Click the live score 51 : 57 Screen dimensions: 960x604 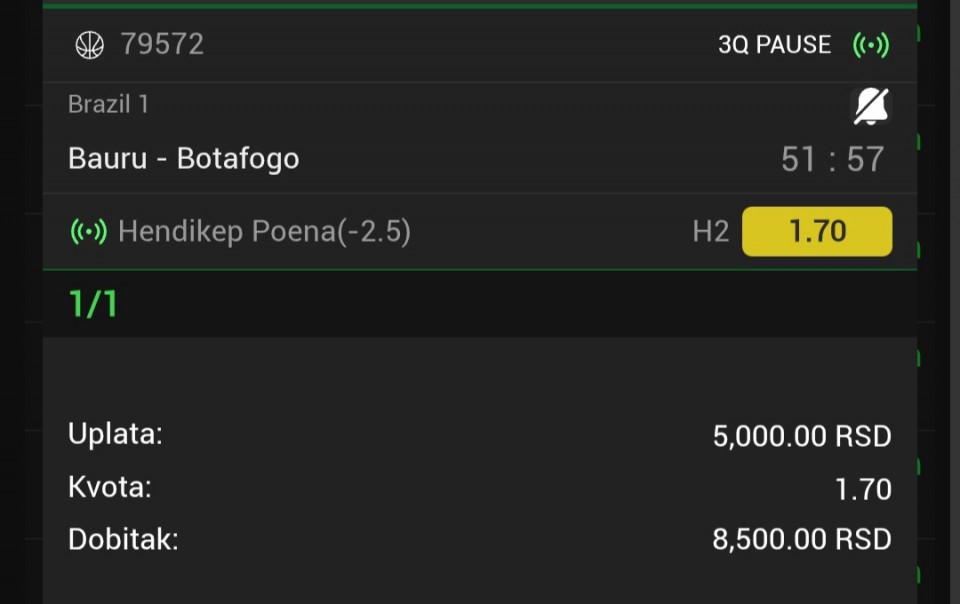(x=832, y=159)
